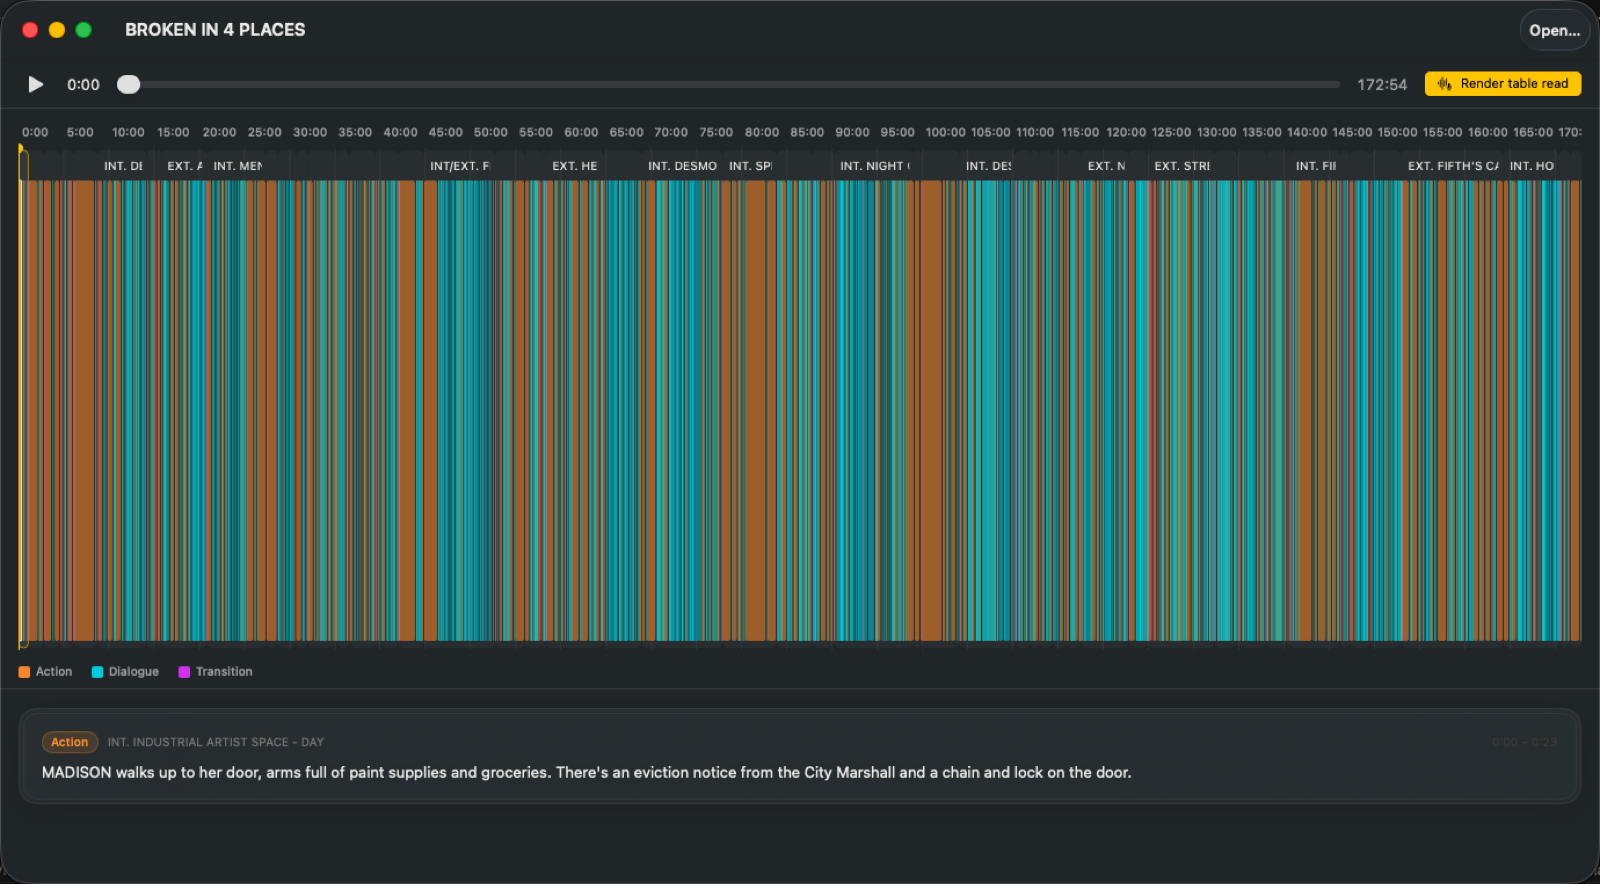
Task: Select the INT. FII scene label
Action: [1316, 166]
